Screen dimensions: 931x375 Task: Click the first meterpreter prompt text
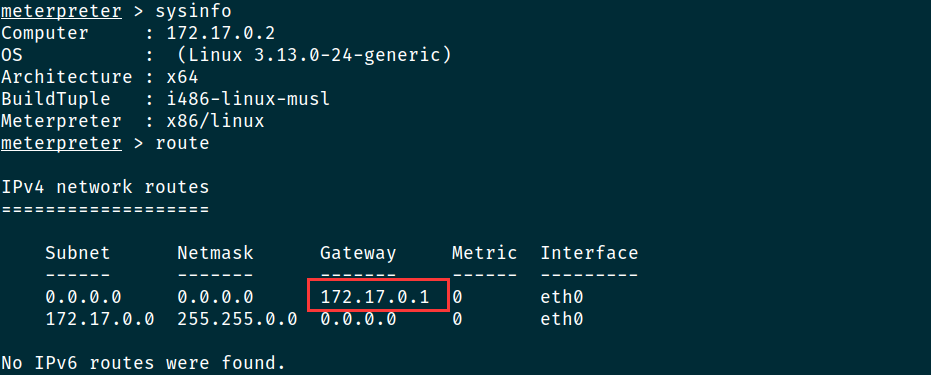tap(61, 11)
